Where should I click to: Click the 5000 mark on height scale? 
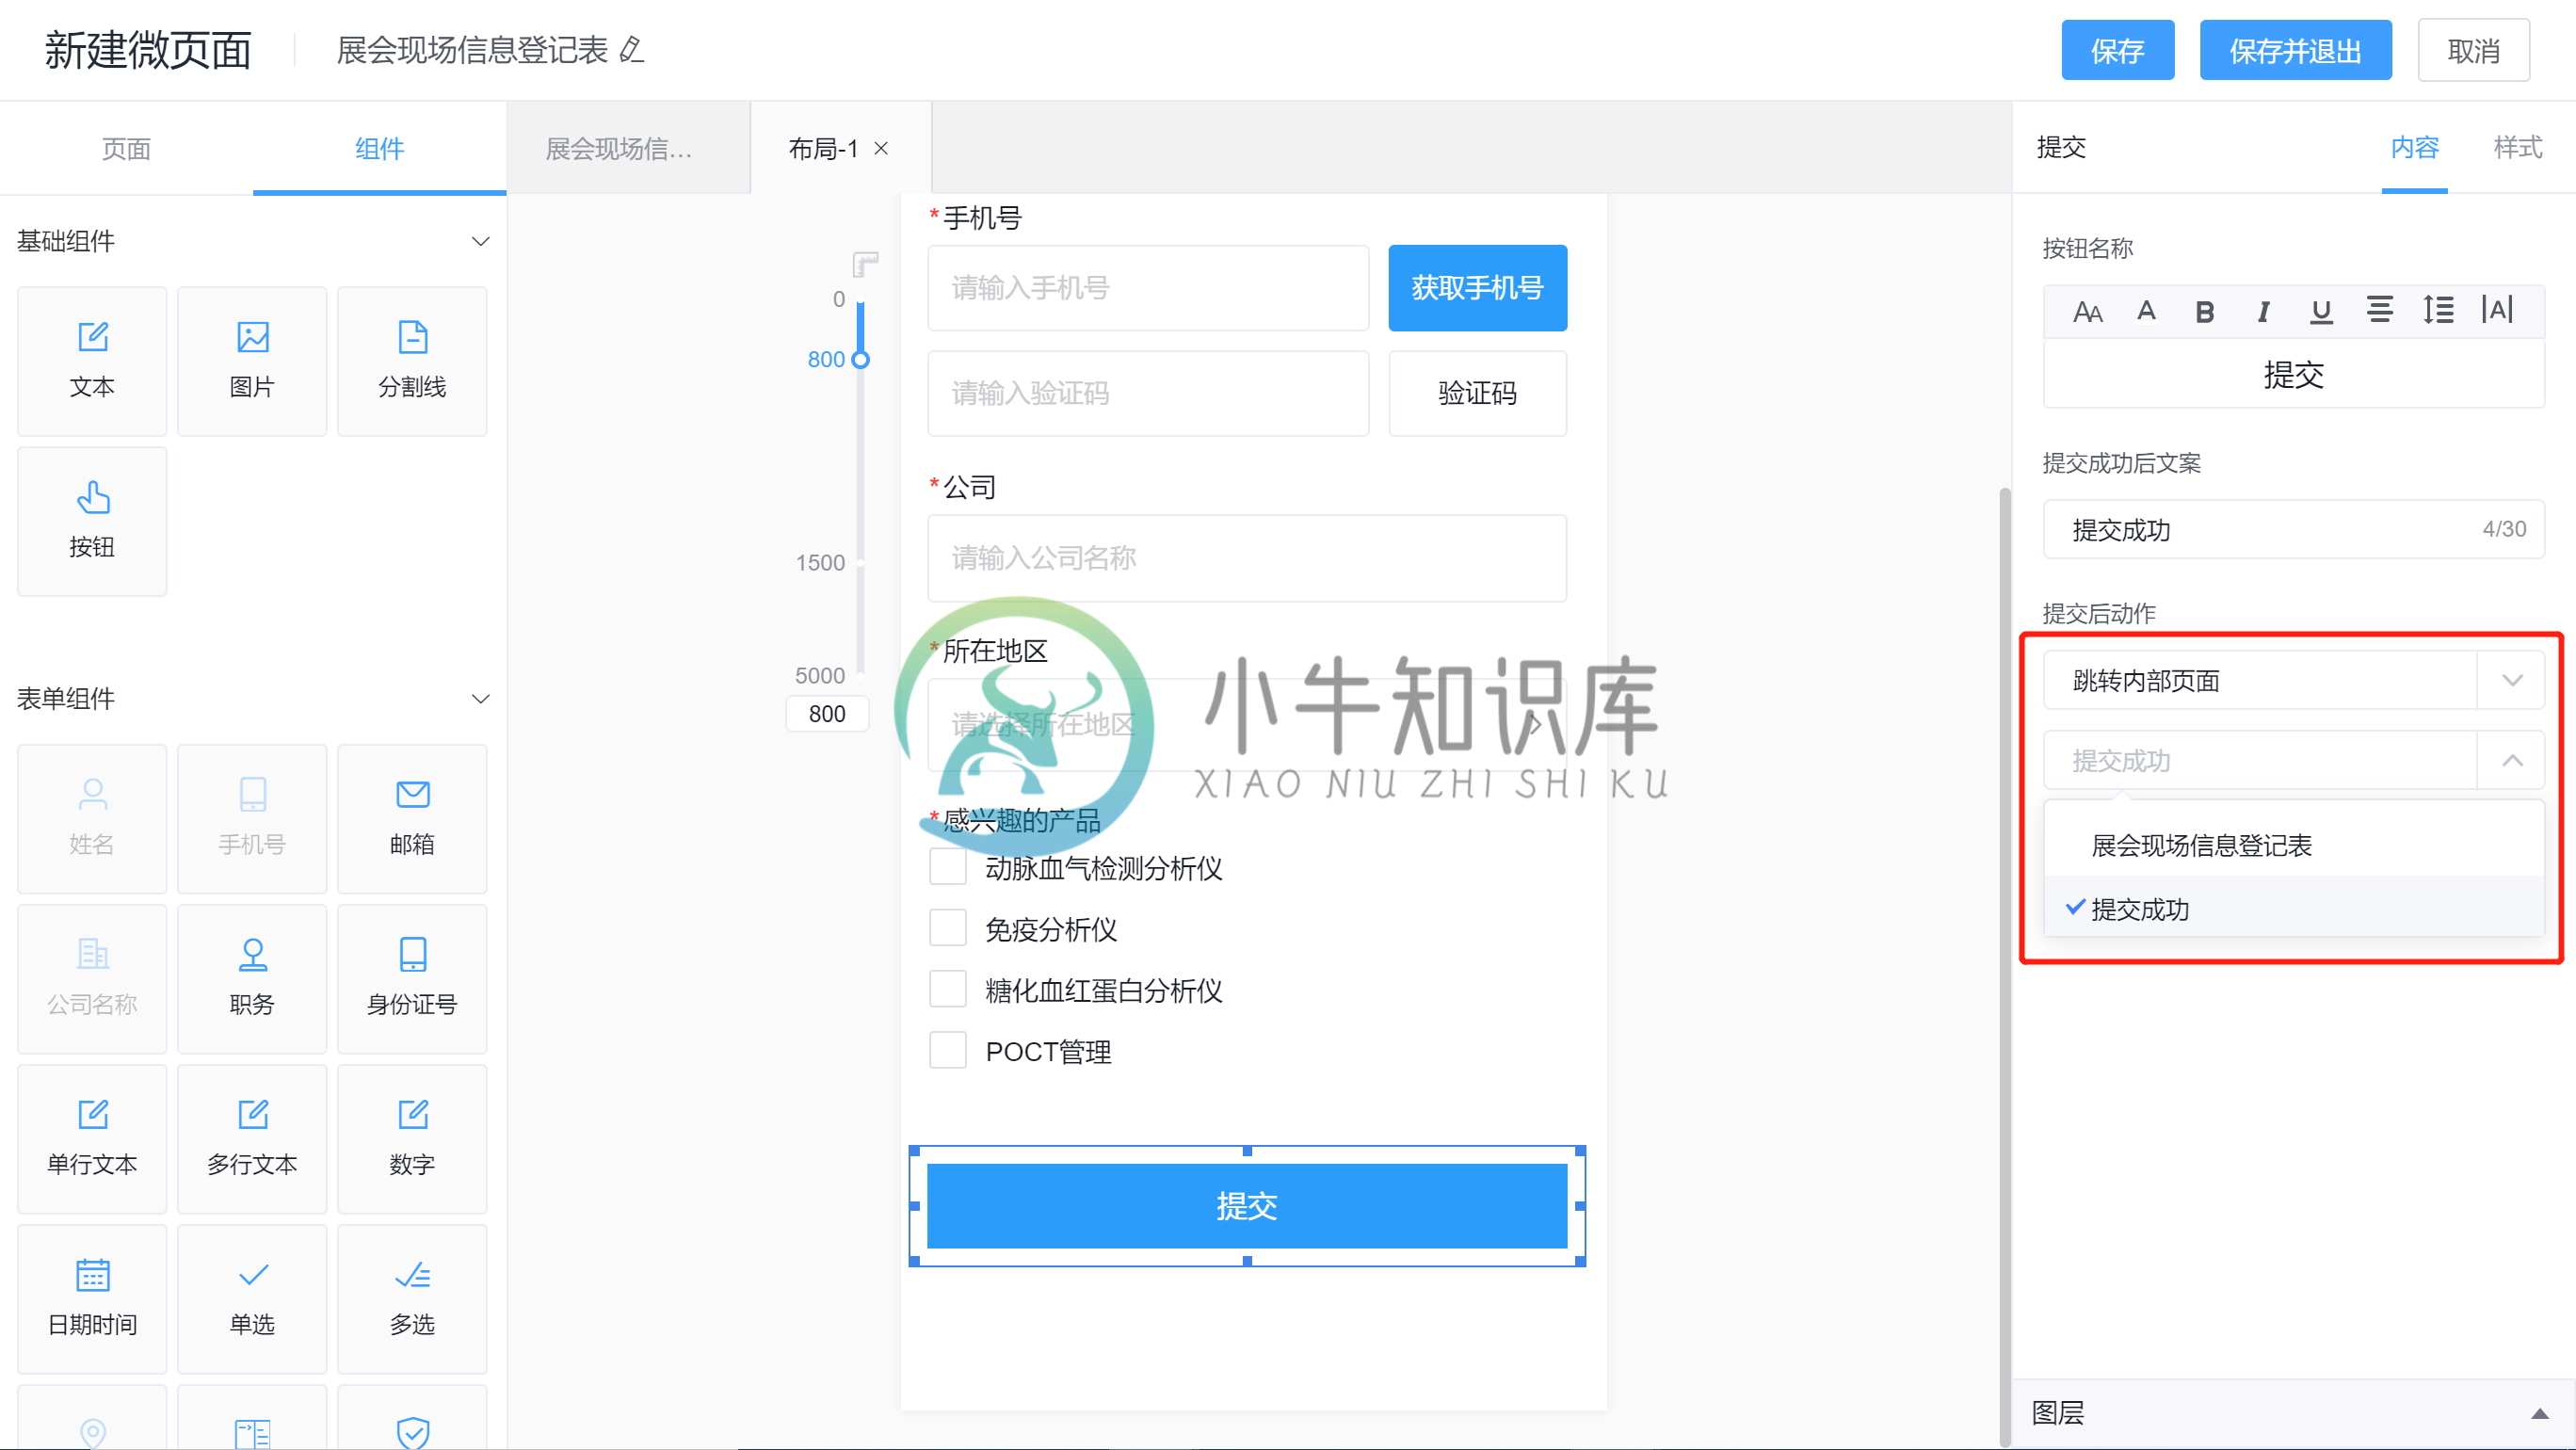pos(820,675)
